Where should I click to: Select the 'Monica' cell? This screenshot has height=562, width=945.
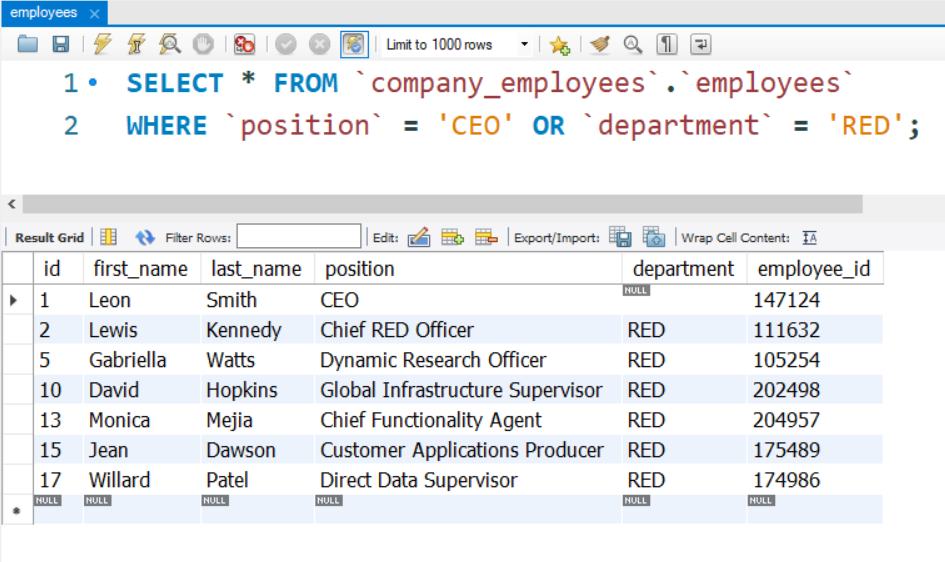pos(142,420)
